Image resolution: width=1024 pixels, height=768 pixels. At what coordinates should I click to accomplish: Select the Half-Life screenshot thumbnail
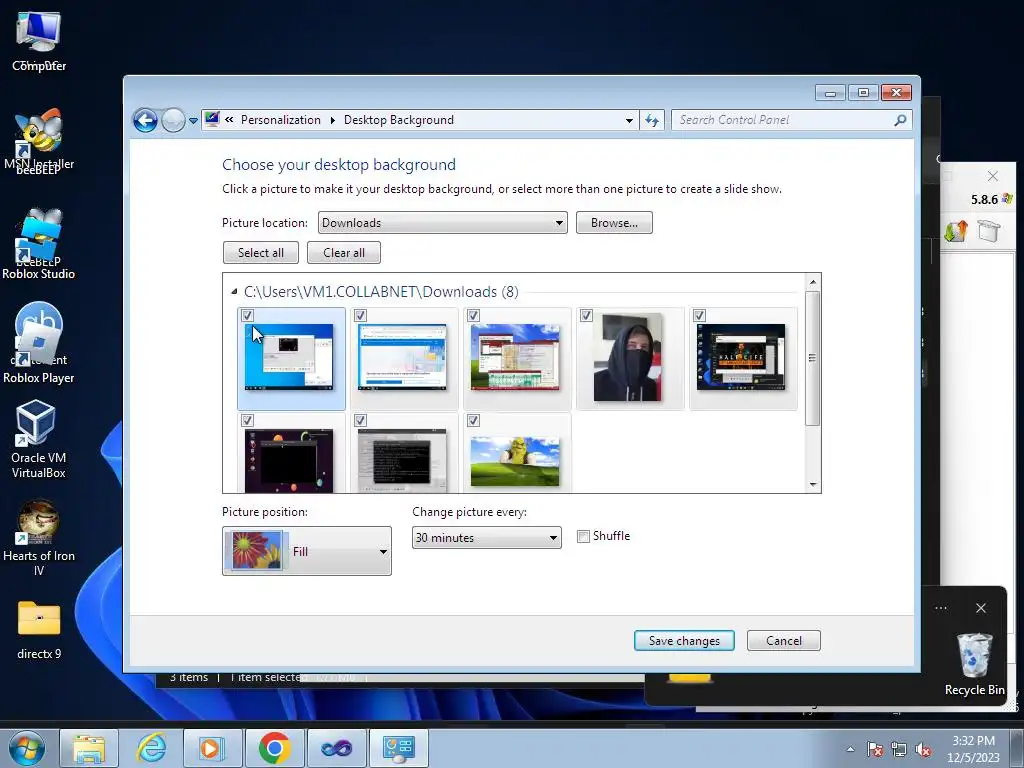point(741,357)
